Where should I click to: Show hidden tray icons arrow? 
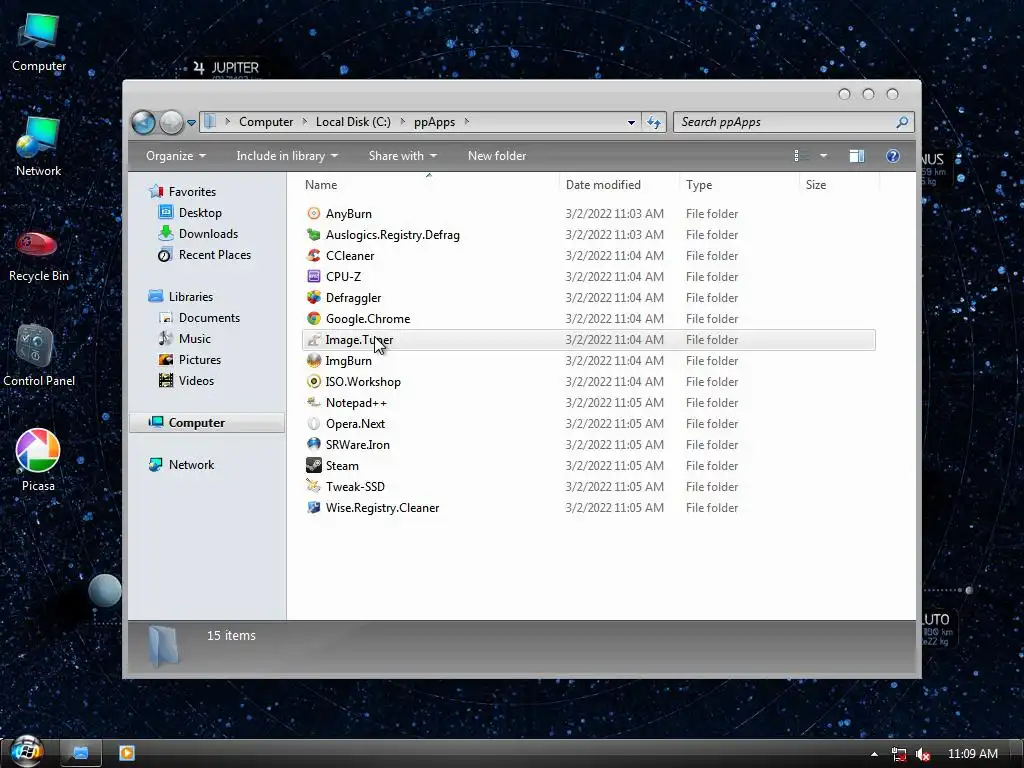coord(874,754)
